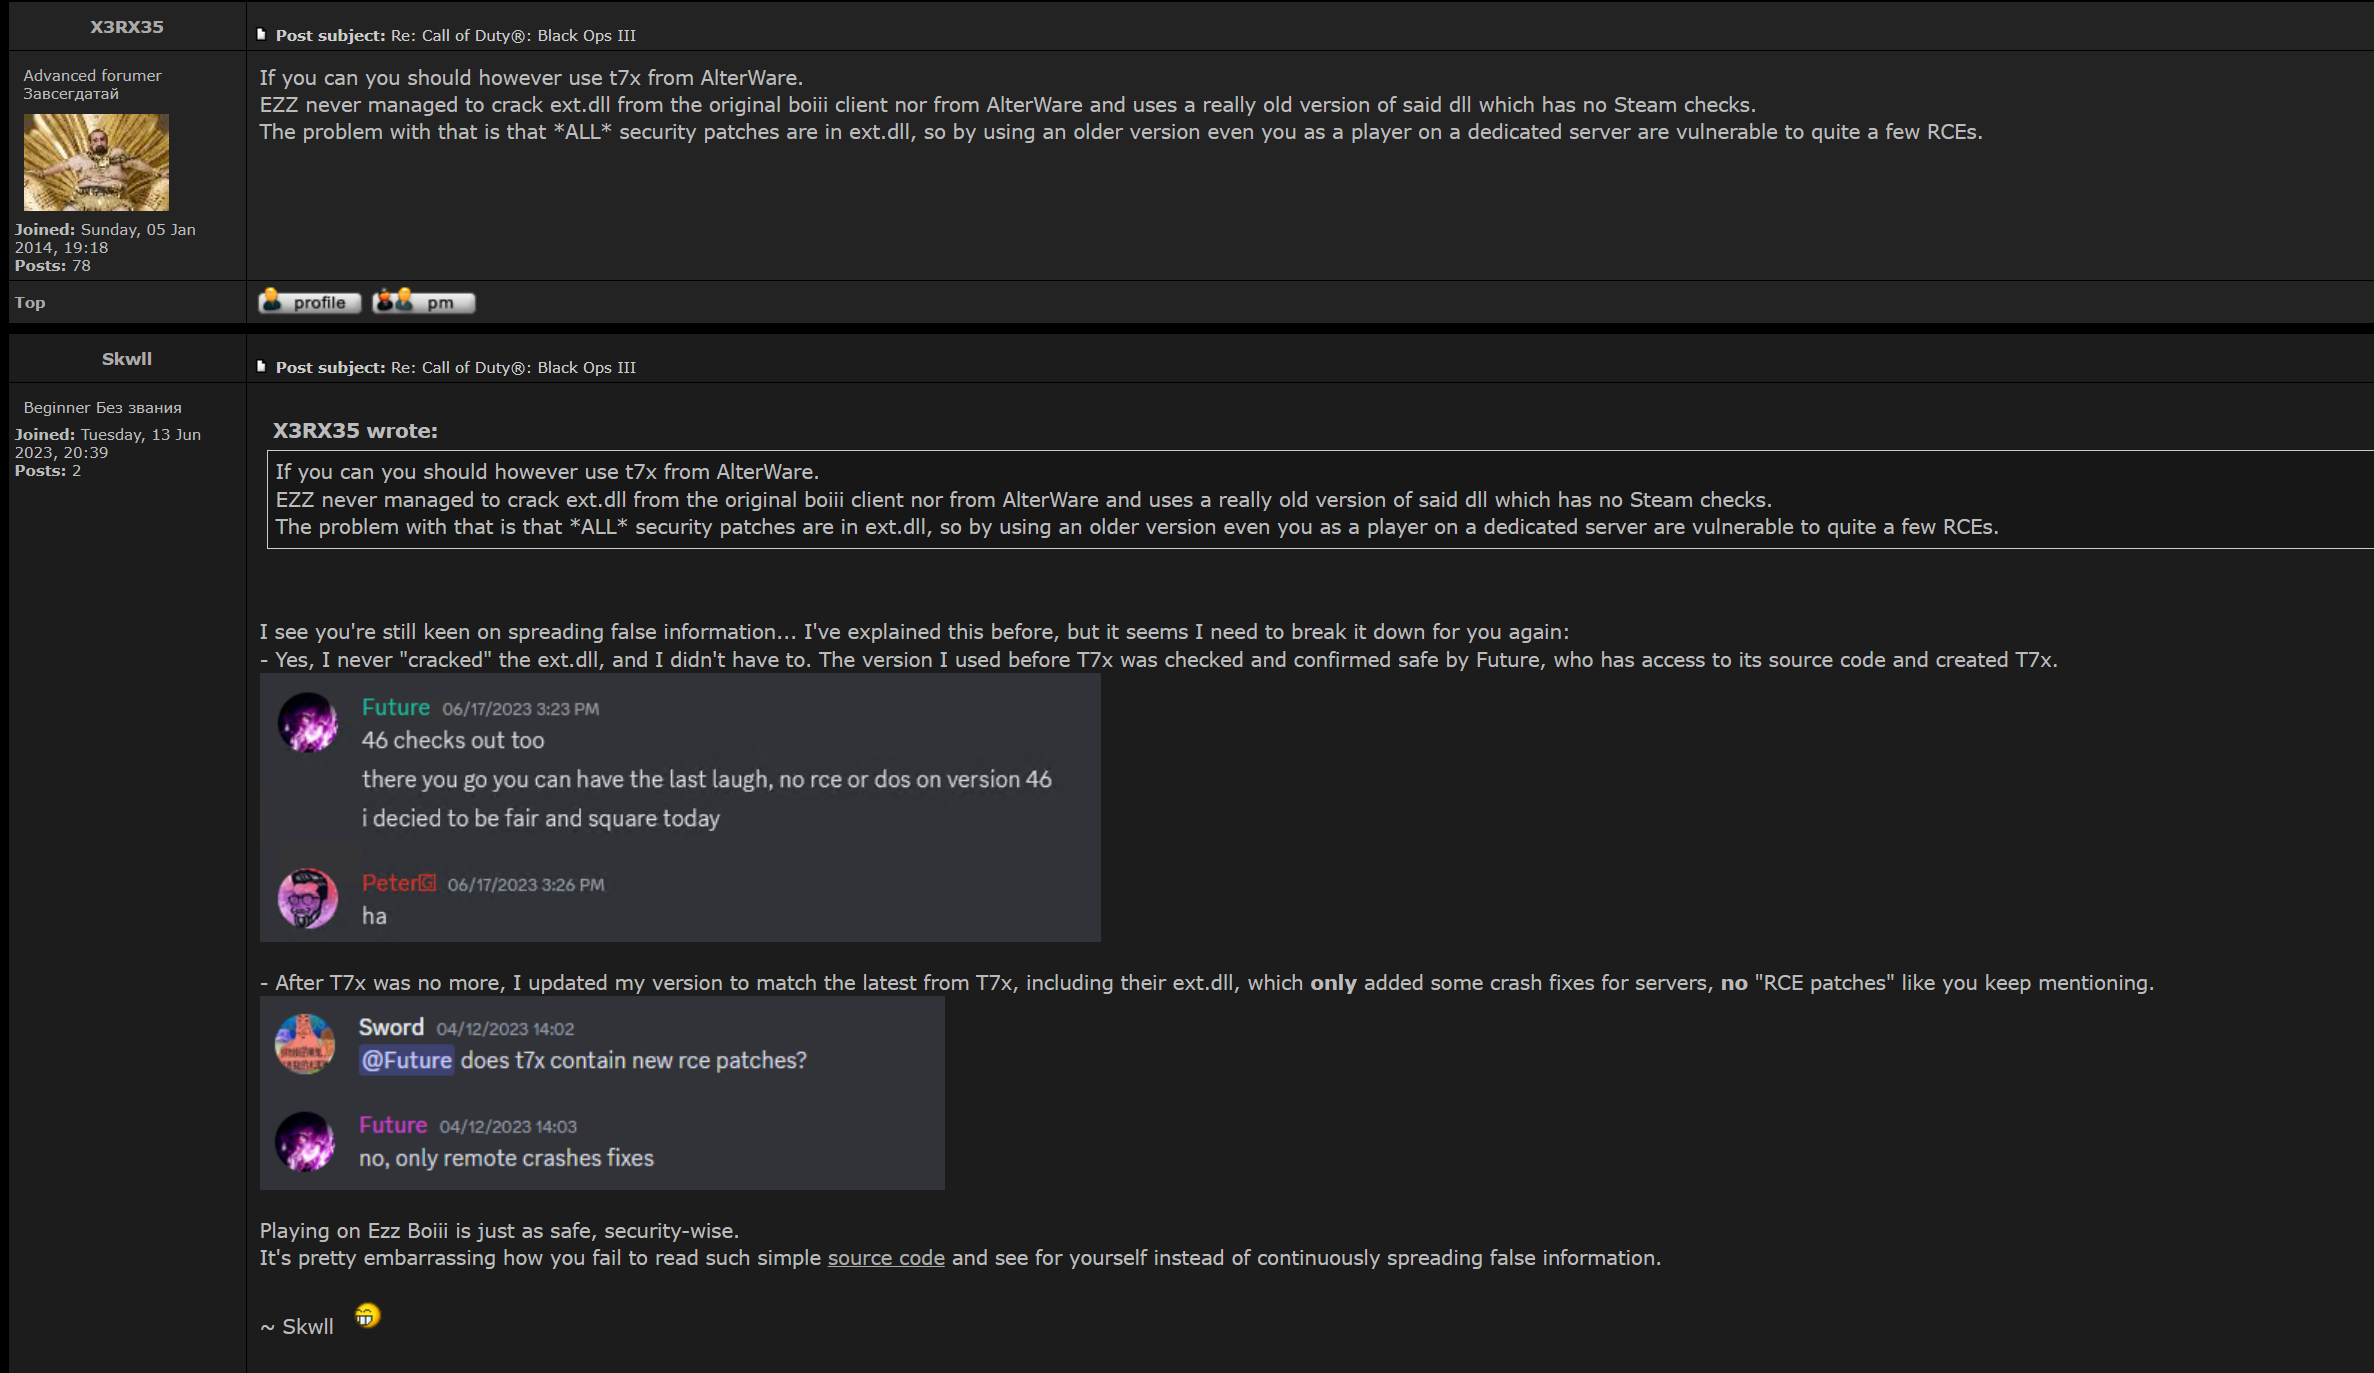2374x1373 pixels.
Task: Open X3RX35's golden avatar image
Action: tap(96, 162)
